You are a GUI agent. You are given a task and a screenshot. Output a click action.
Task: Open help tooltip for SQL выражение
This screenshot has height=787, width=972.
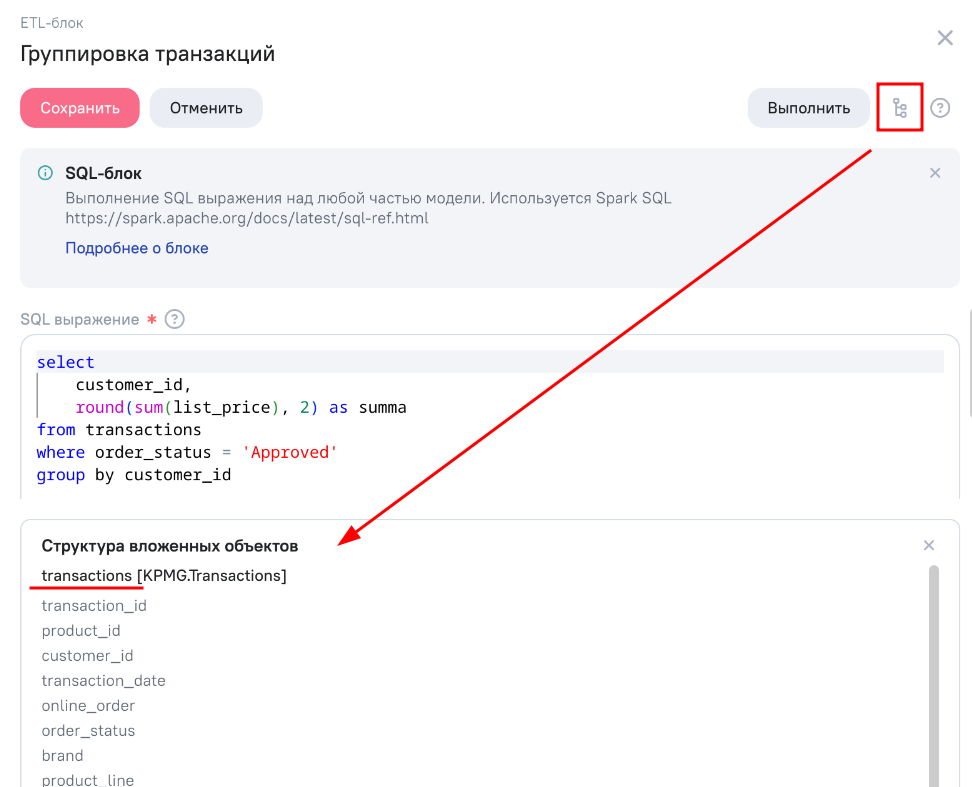click(x=175, y=319)
